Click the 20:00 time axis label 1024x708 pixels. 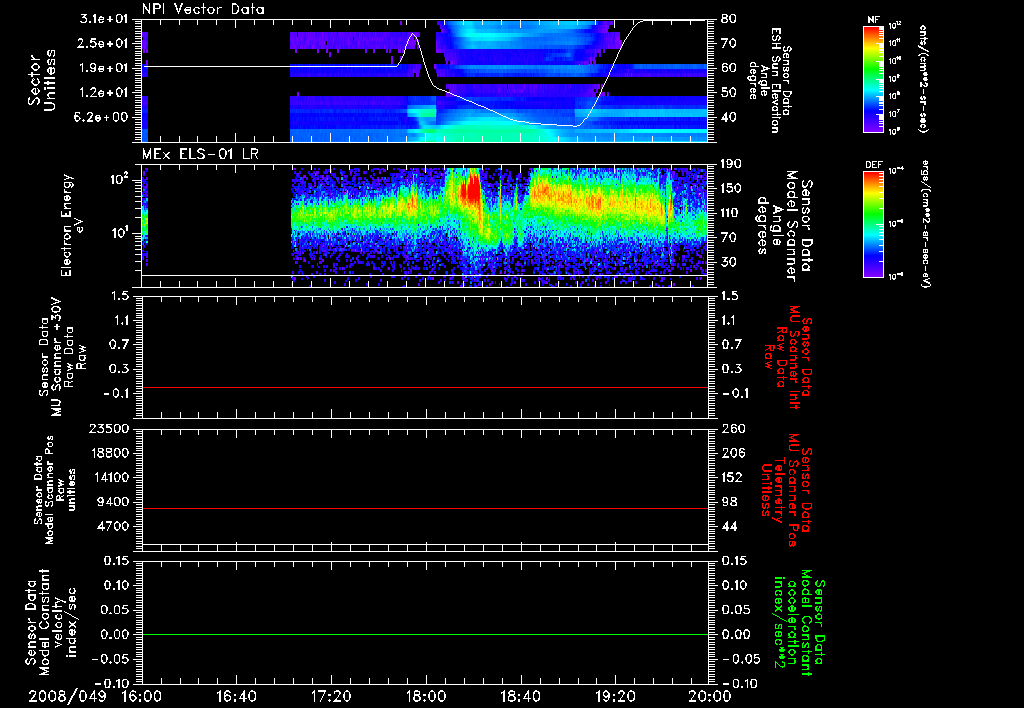pyautogui.click(x=711, y=696)
